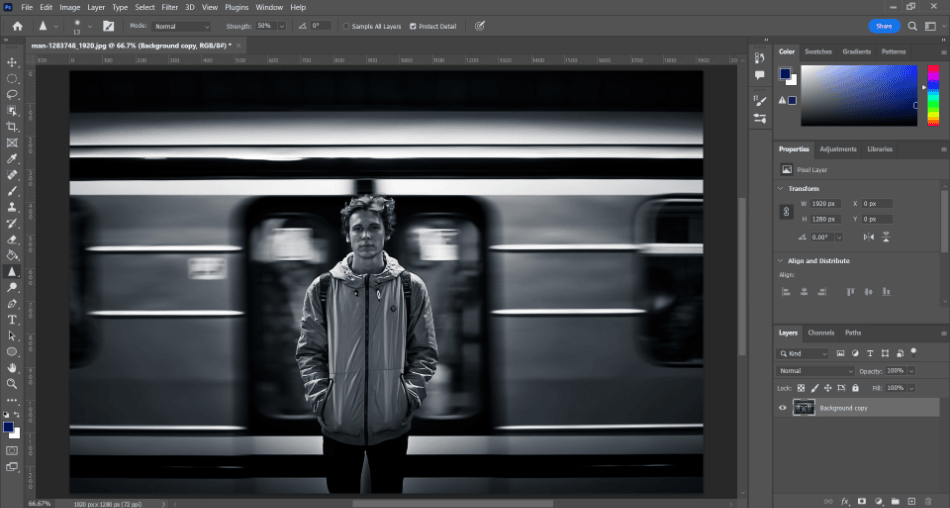The width and height of the screenshot is (950, 508).
Task: Select the Brush tool
Action: (x=12, y=191)
